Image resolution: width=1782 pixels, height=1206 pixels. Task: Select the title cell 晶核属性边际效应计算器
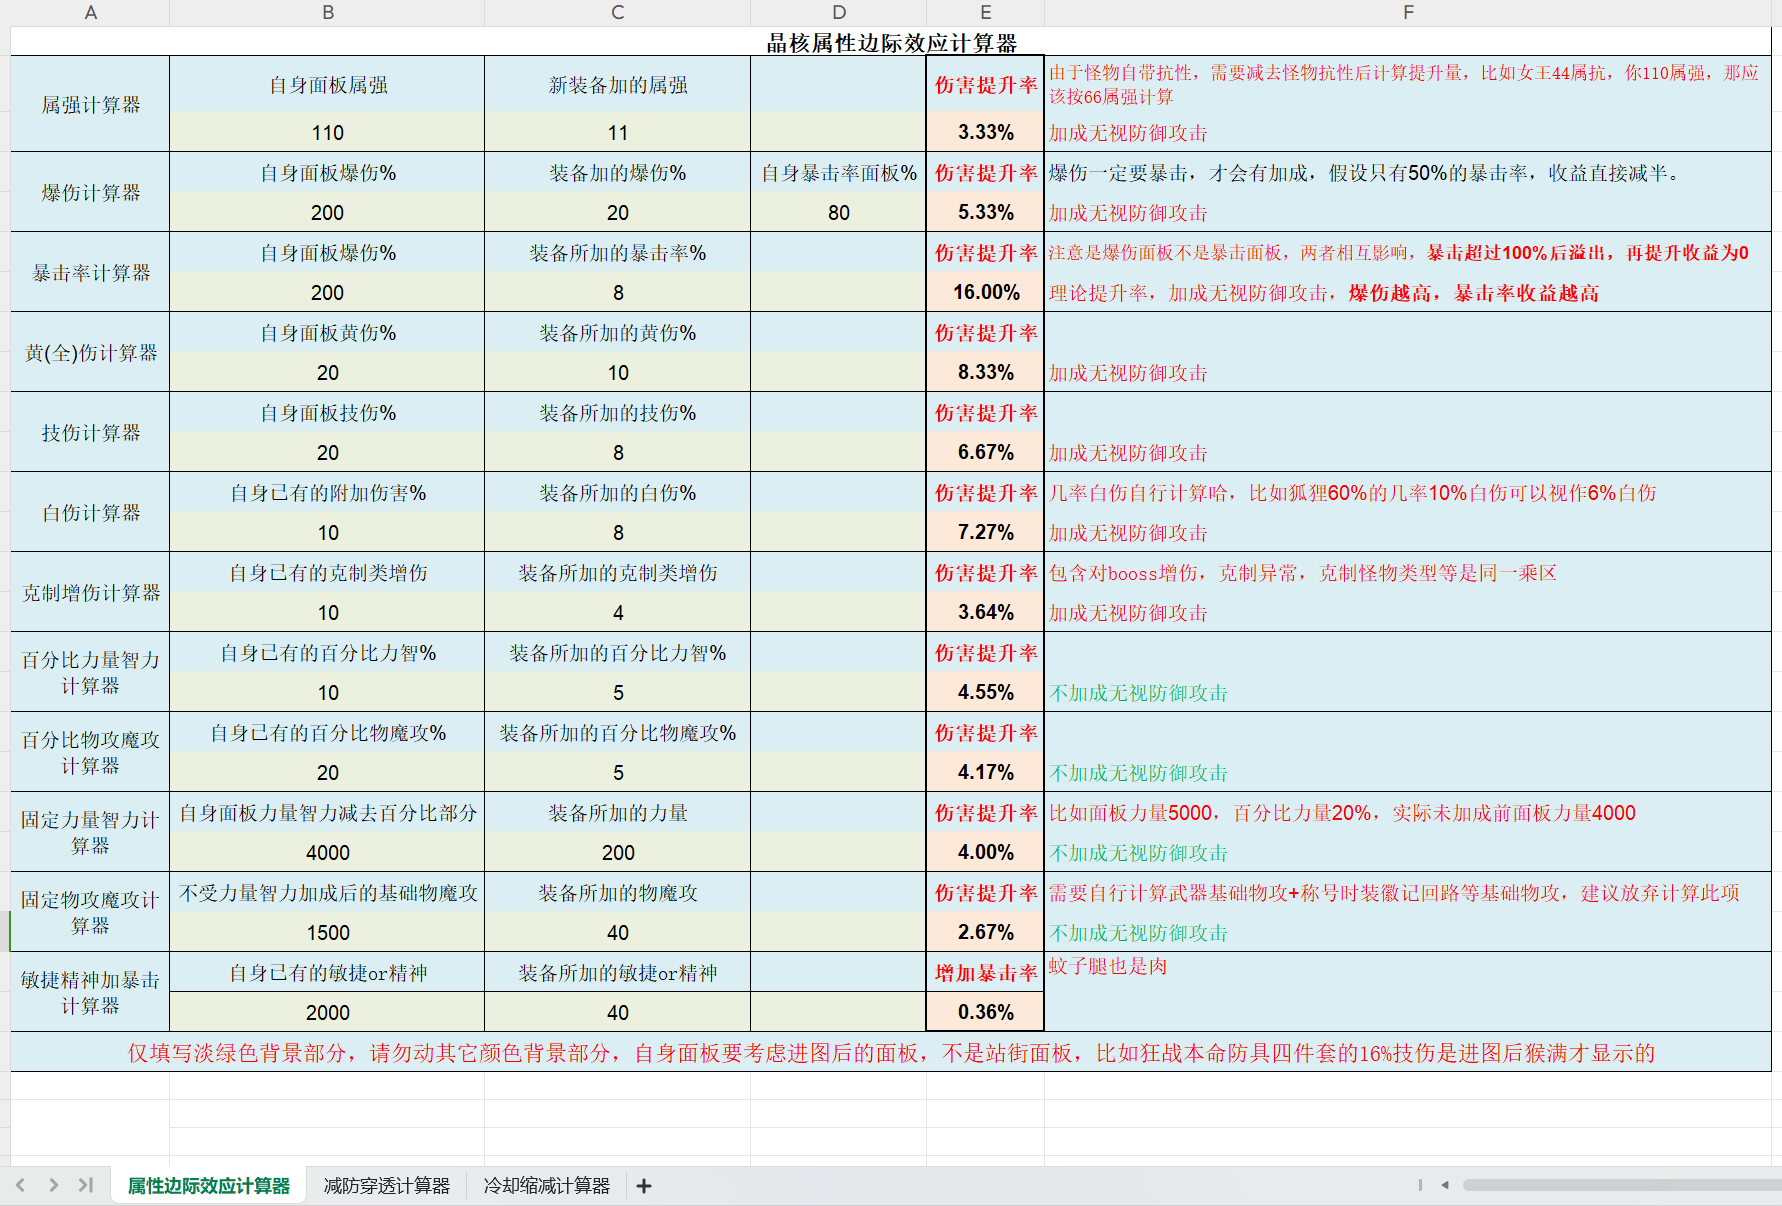click(891, 42)
